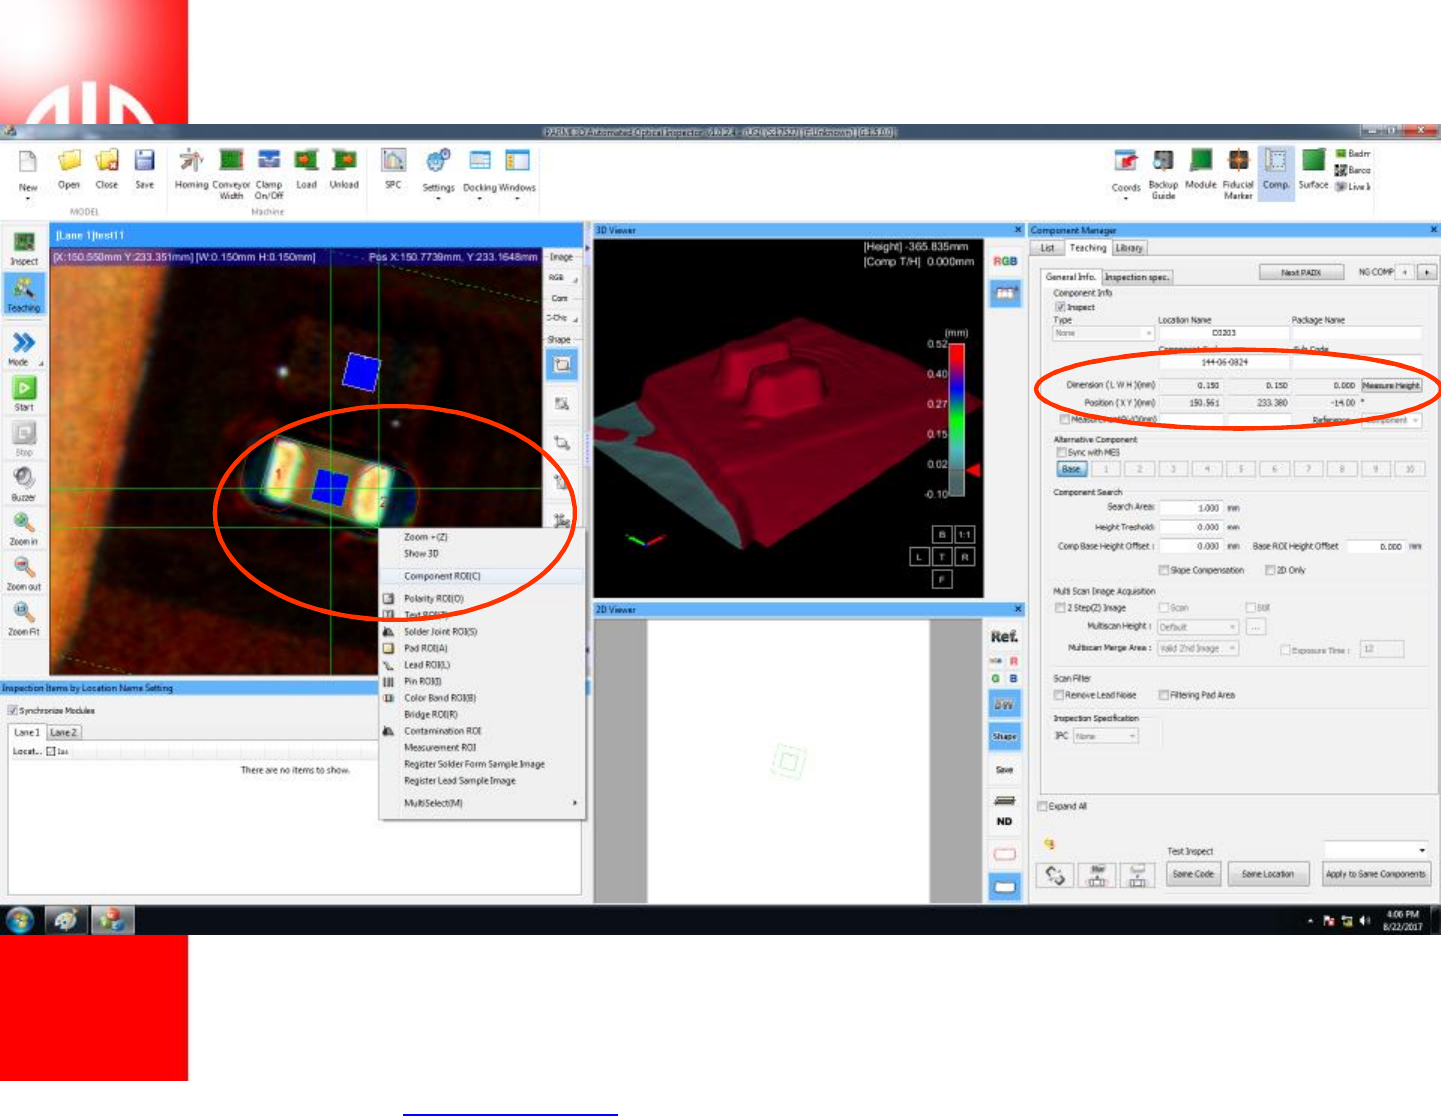Screen dimensions: 1441x1116
Task: Toggle the Inspect checkbox under Component Info
Action: point(1060,307)
